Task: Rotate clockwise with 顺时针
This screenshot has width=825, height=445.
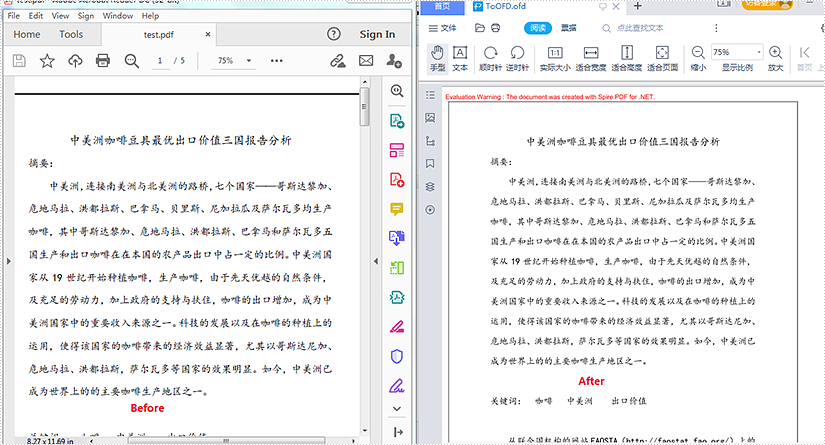Action: tap(490, 58)
